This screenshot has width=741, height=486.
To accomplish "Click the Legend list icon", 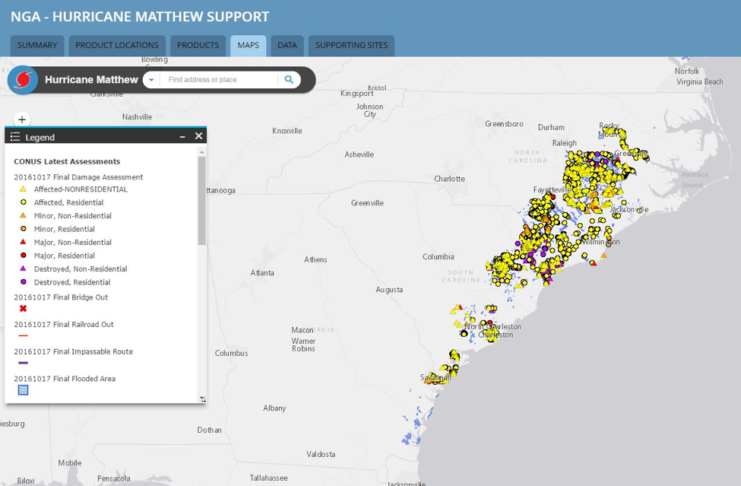I will tap(15, 137).
